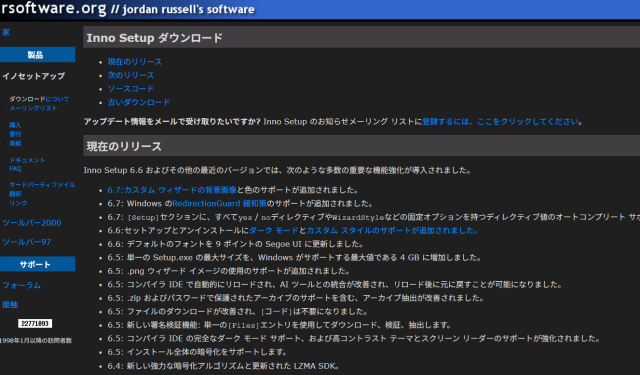640x375 pixels.
Task: Open the 寄付 sidebar link
Action: (15, 134)
